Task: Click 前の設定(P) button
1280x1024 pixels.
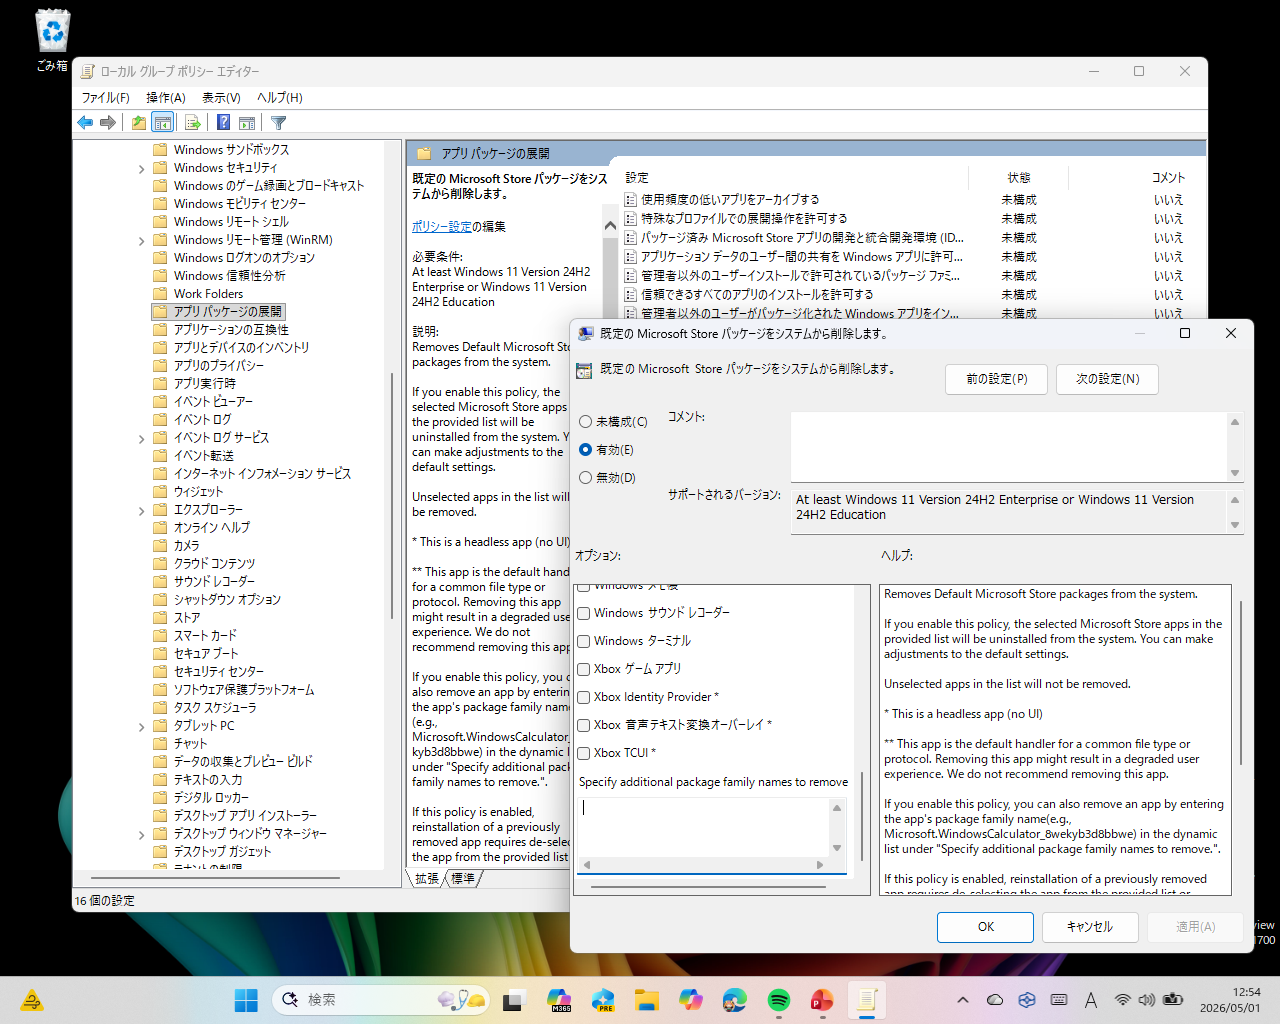Action: pos(996,379)
